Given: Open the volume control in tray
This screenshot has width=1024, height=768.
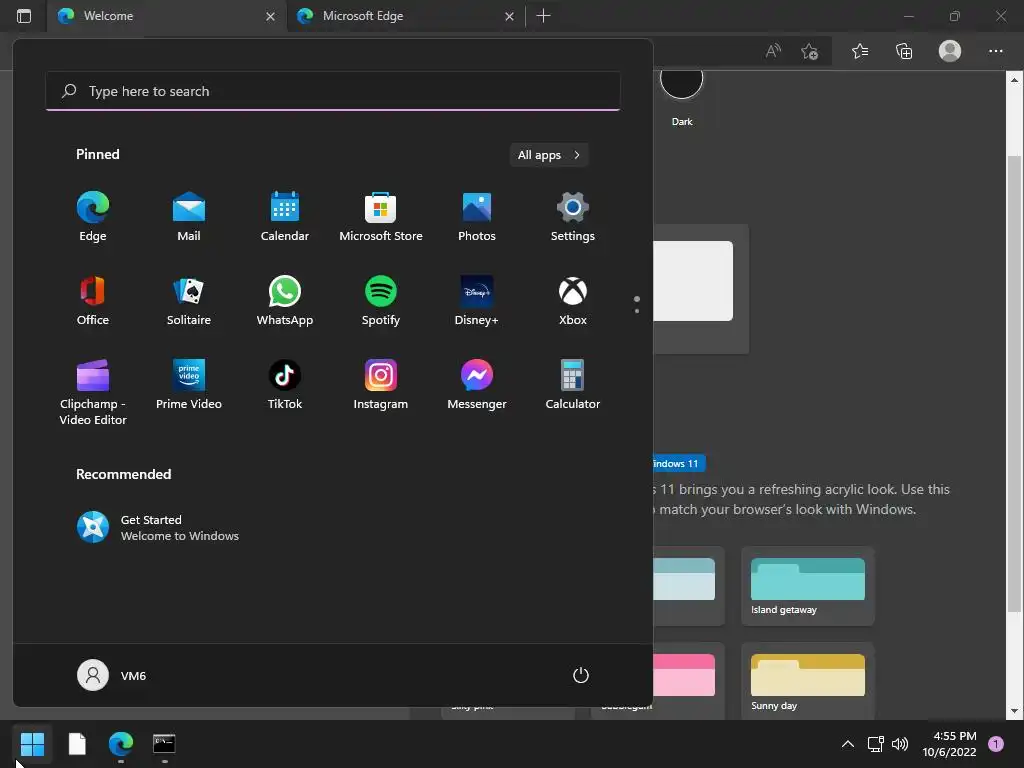Looking at the screenshot, I should point(900,743).
